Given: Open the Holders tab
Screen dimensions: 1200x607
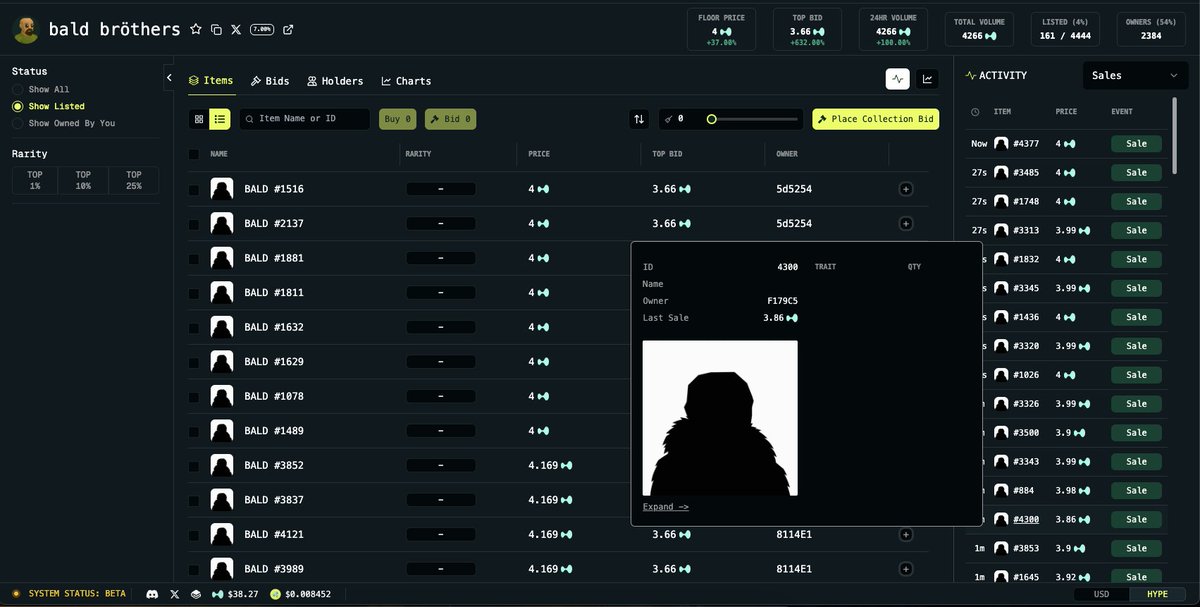Looking at the screenshot, I should click(335, 81).
